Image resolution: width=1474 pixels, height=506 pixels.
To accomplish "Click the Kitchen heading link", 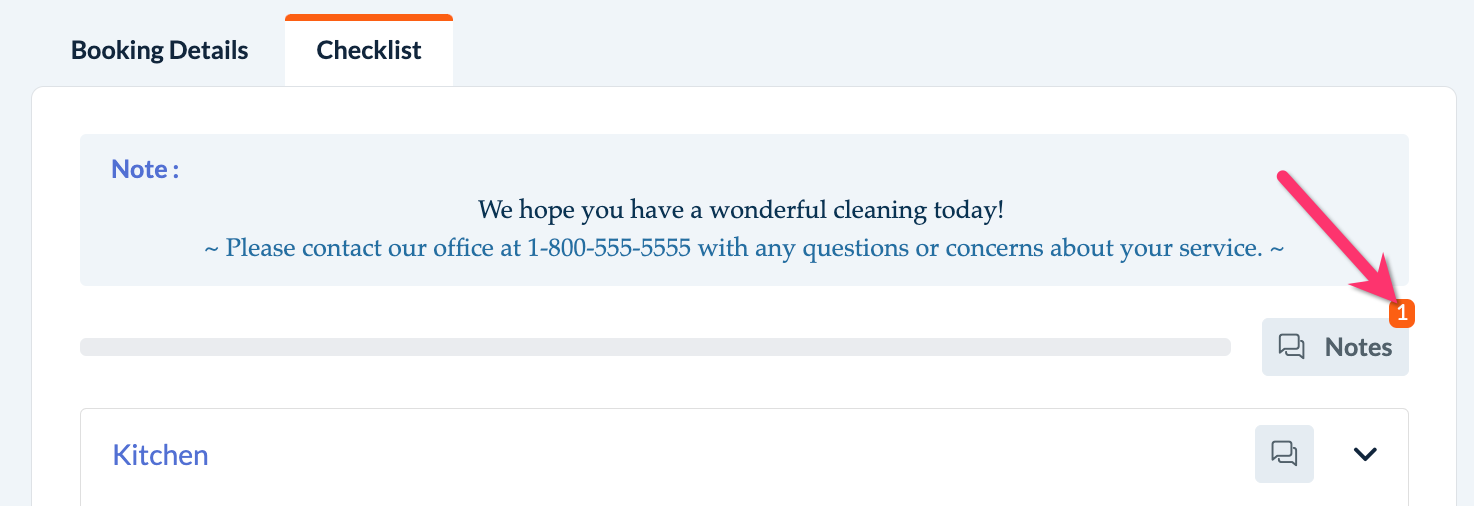I will 160,455.
